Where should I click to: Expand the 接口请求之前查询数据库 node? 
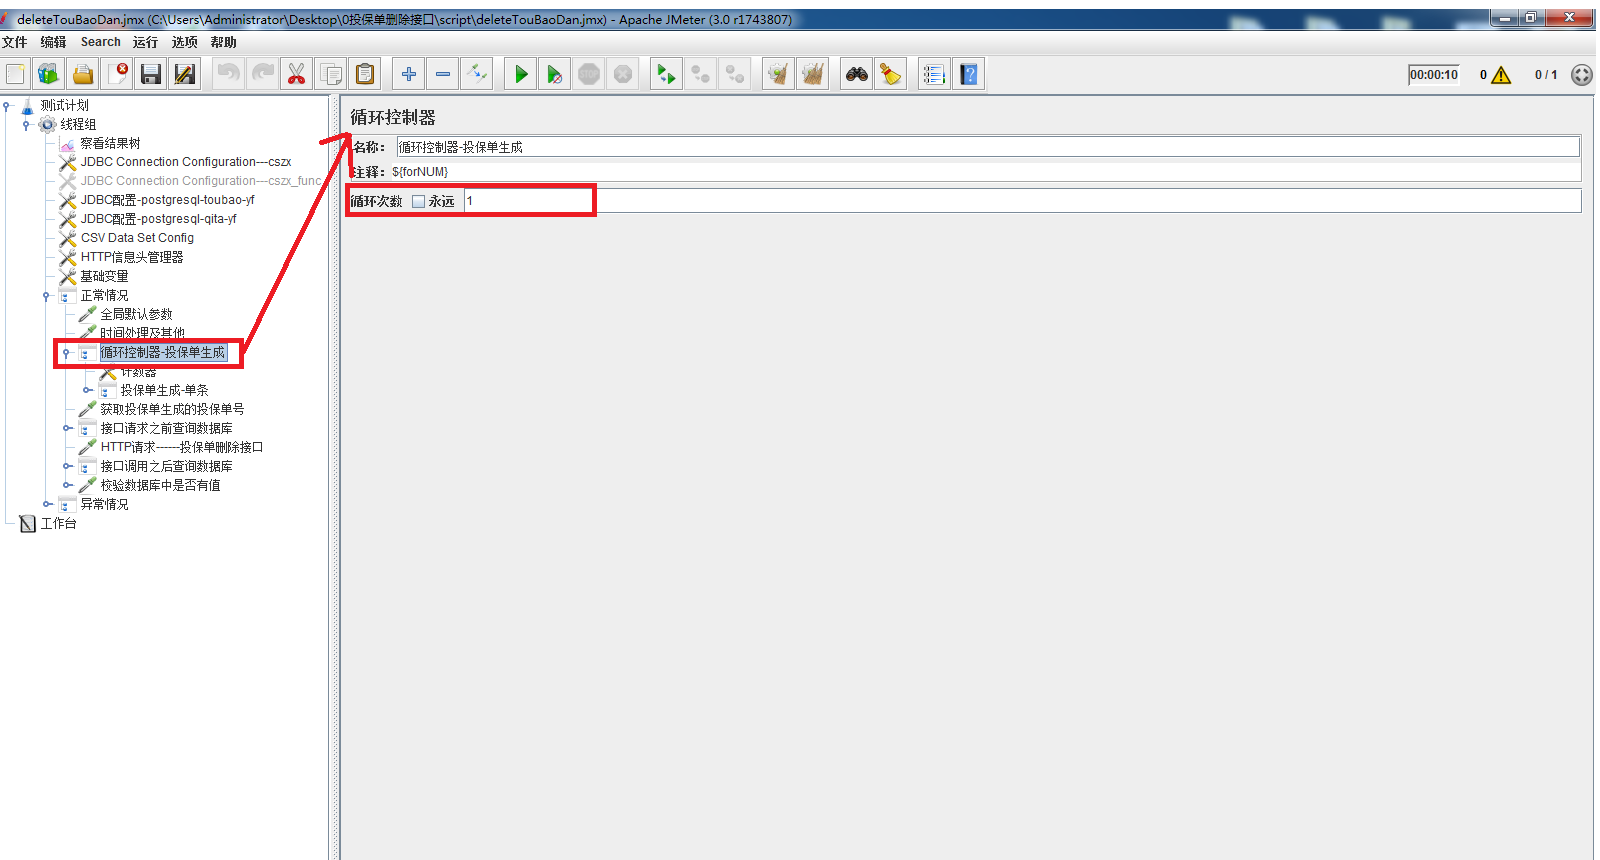(67, 429)
